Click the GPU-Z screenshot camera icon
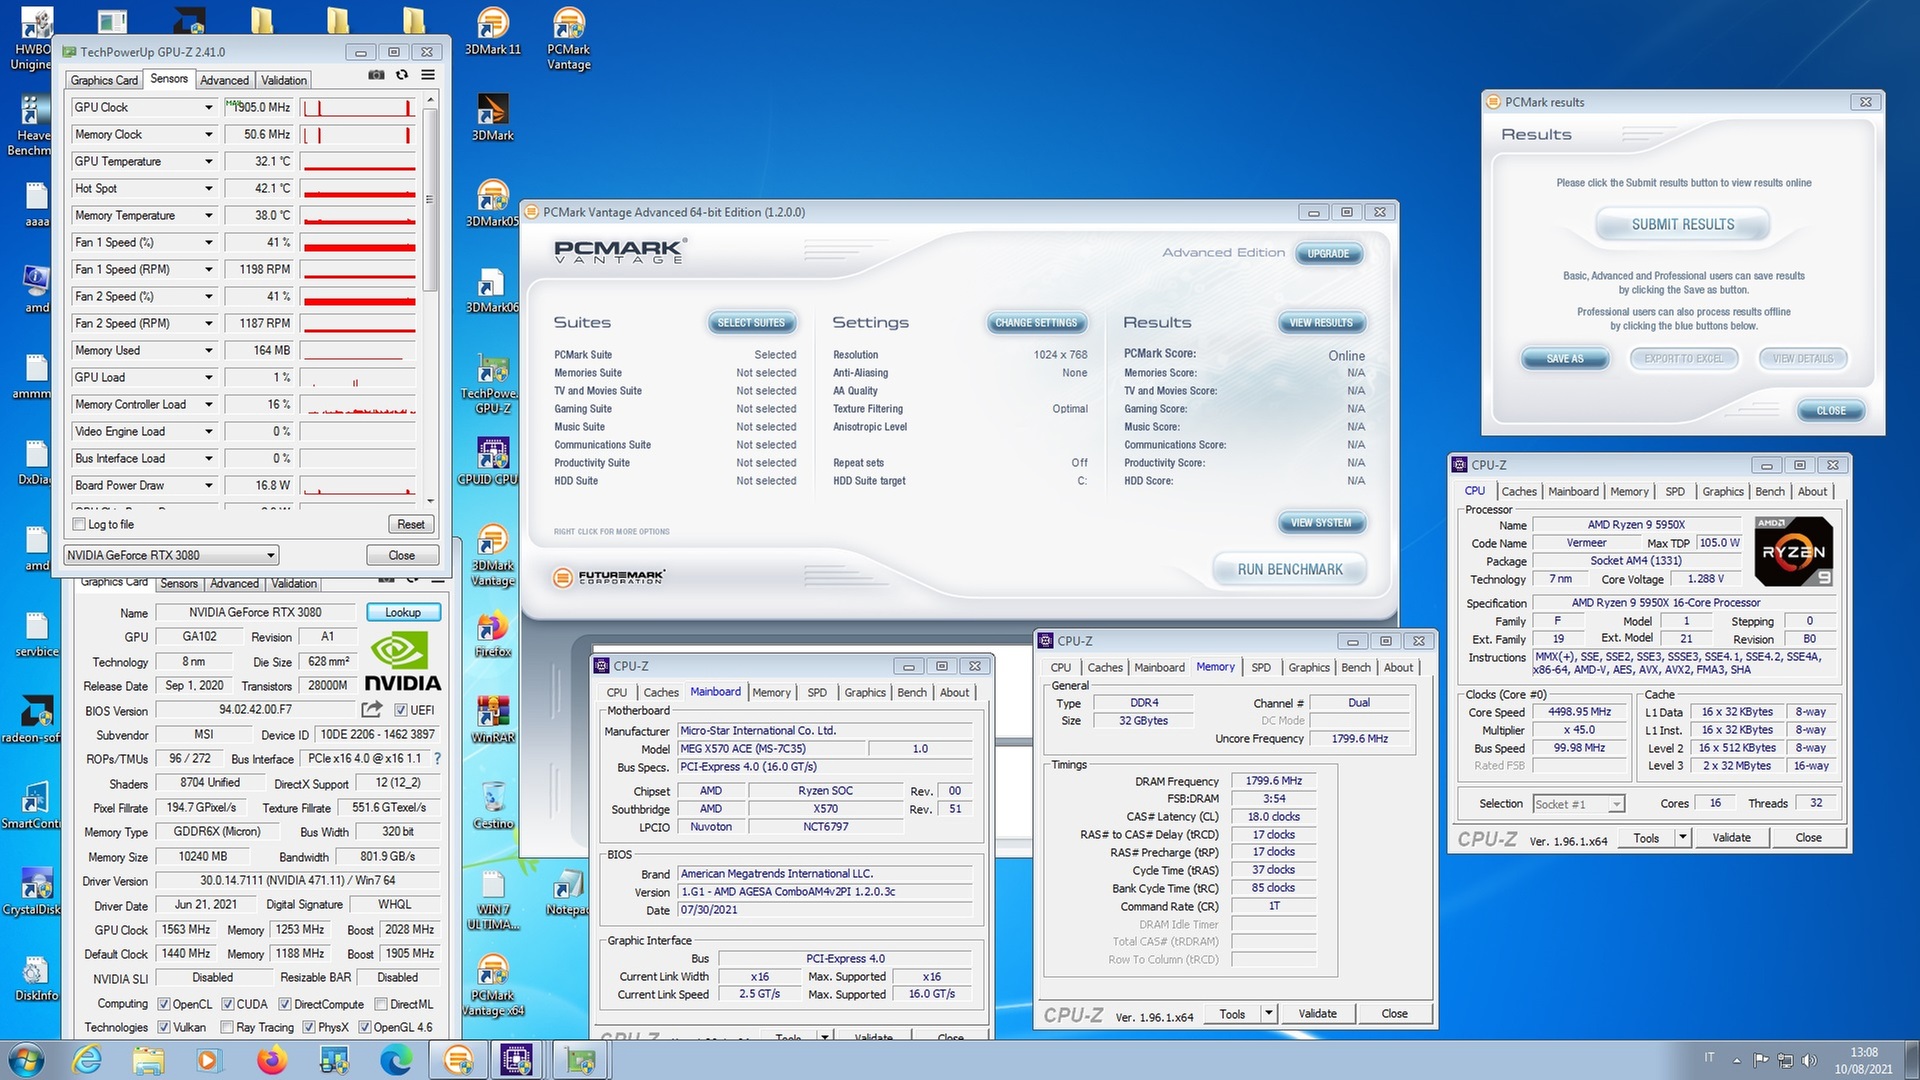 pos(376,75)
